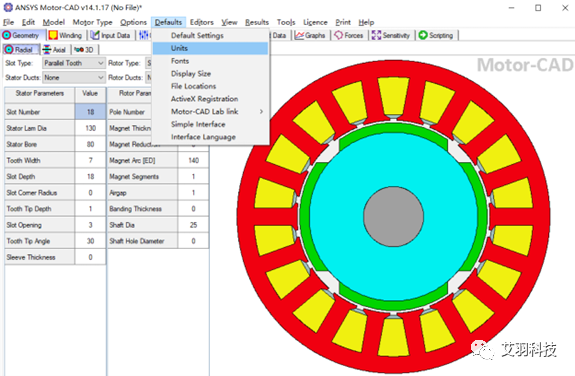Screen dimensions: 575x376
Task: Edit the Slot Number value field
Action: point(90,112)
